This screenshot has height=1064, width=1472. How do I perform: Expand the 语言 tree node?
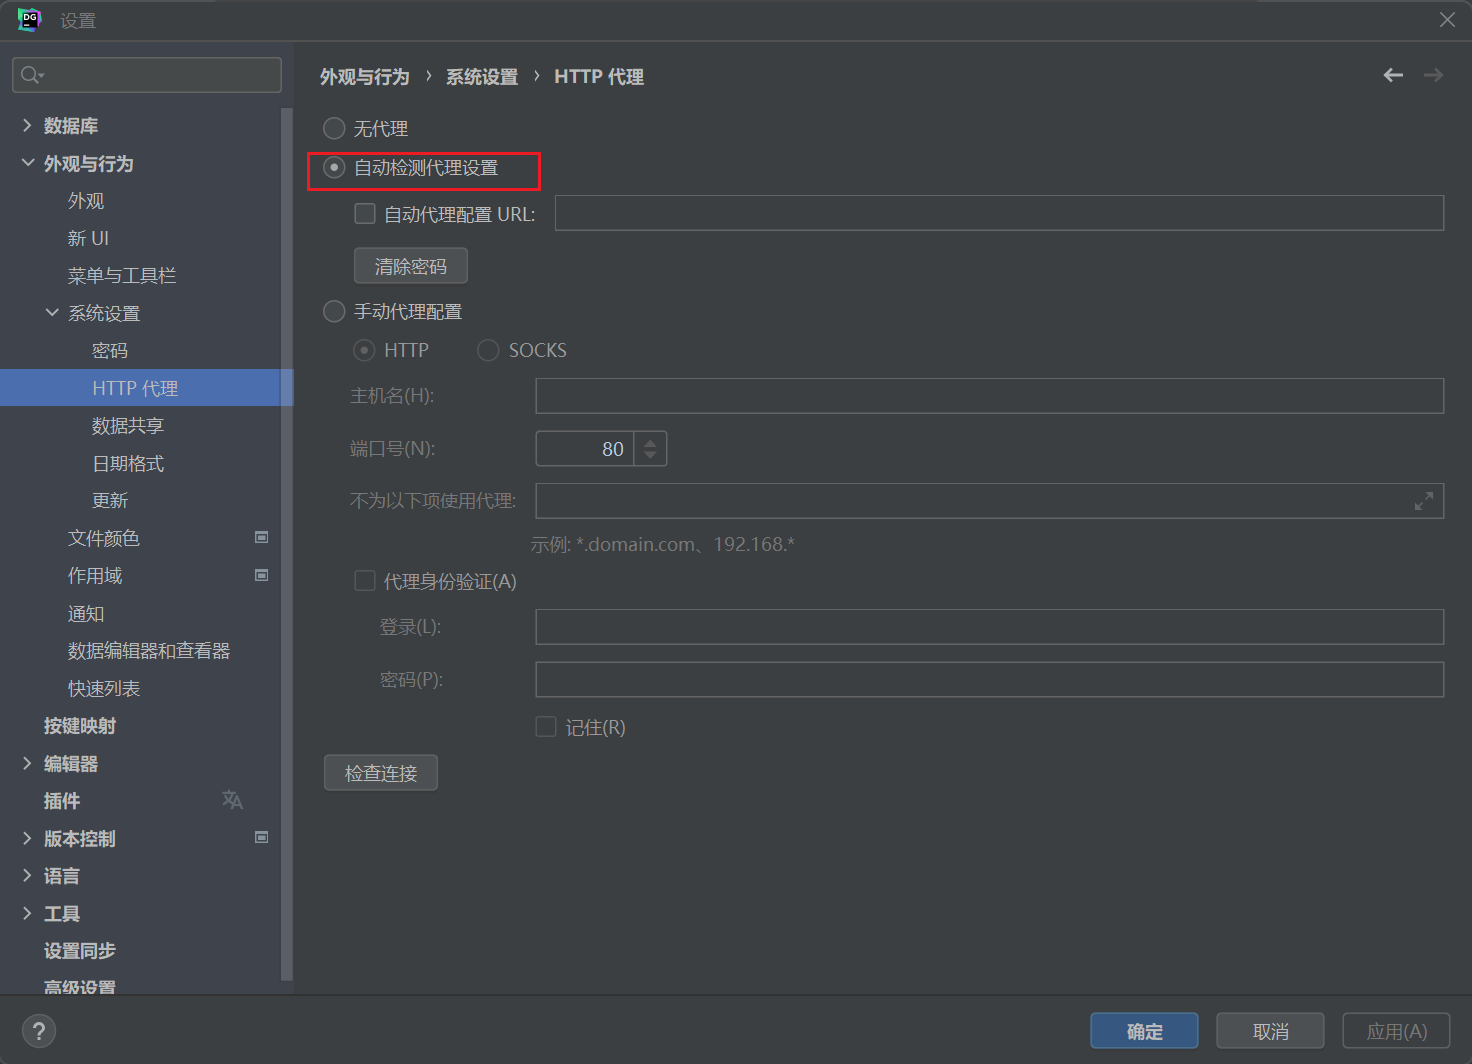point(27,875)
